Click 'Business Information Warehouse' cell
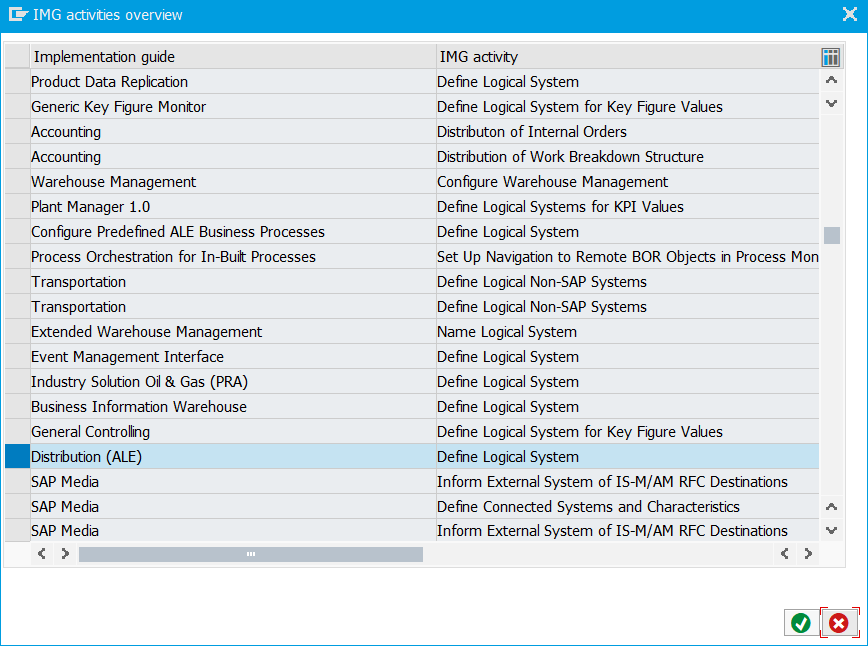 point(233,407)
